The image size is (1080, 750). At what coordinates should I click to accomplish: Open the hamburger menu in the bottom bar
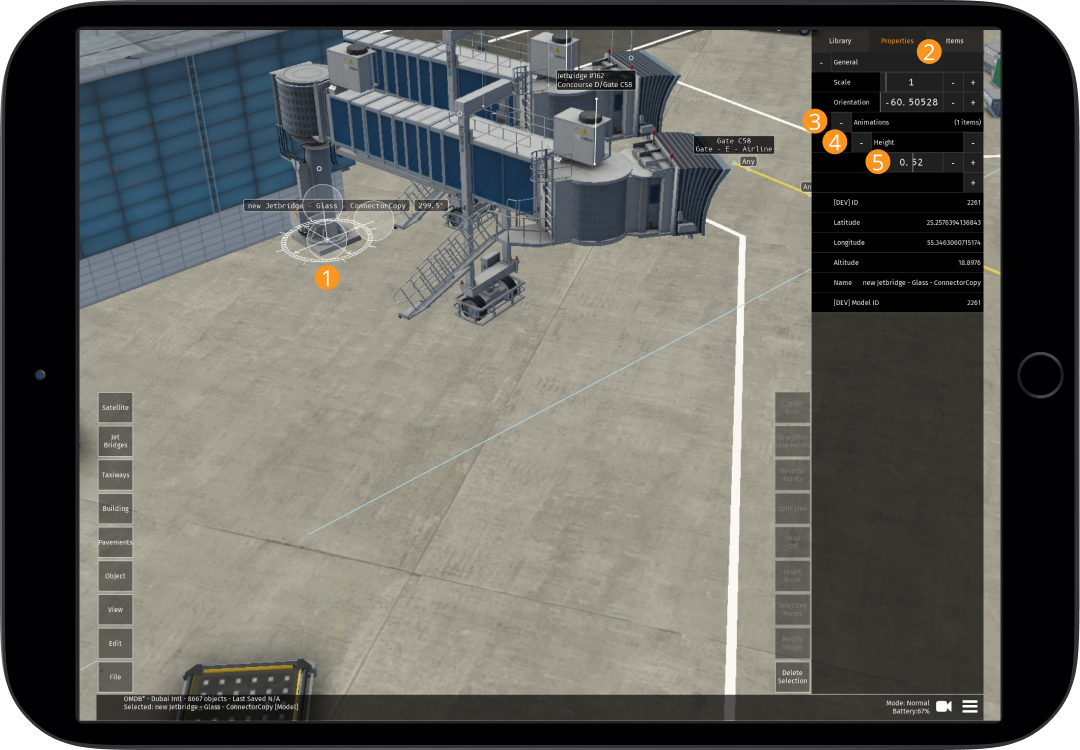click(969, 706)
